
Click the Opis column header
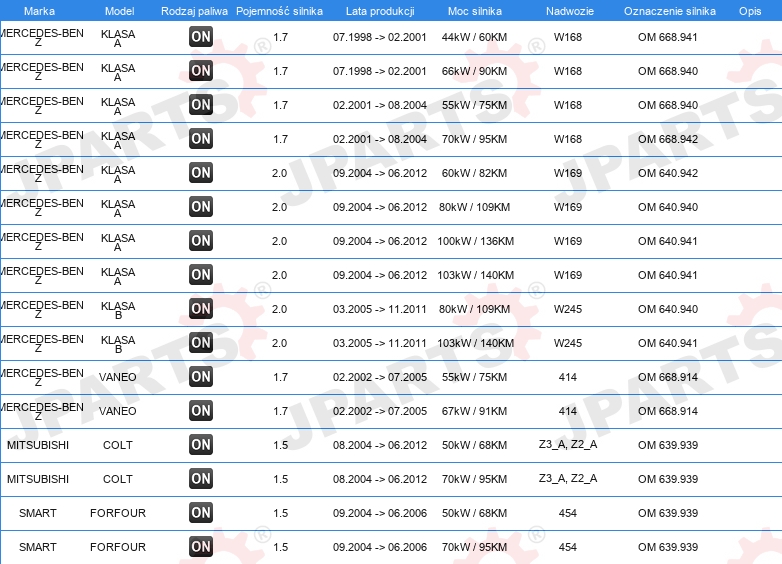750,11
